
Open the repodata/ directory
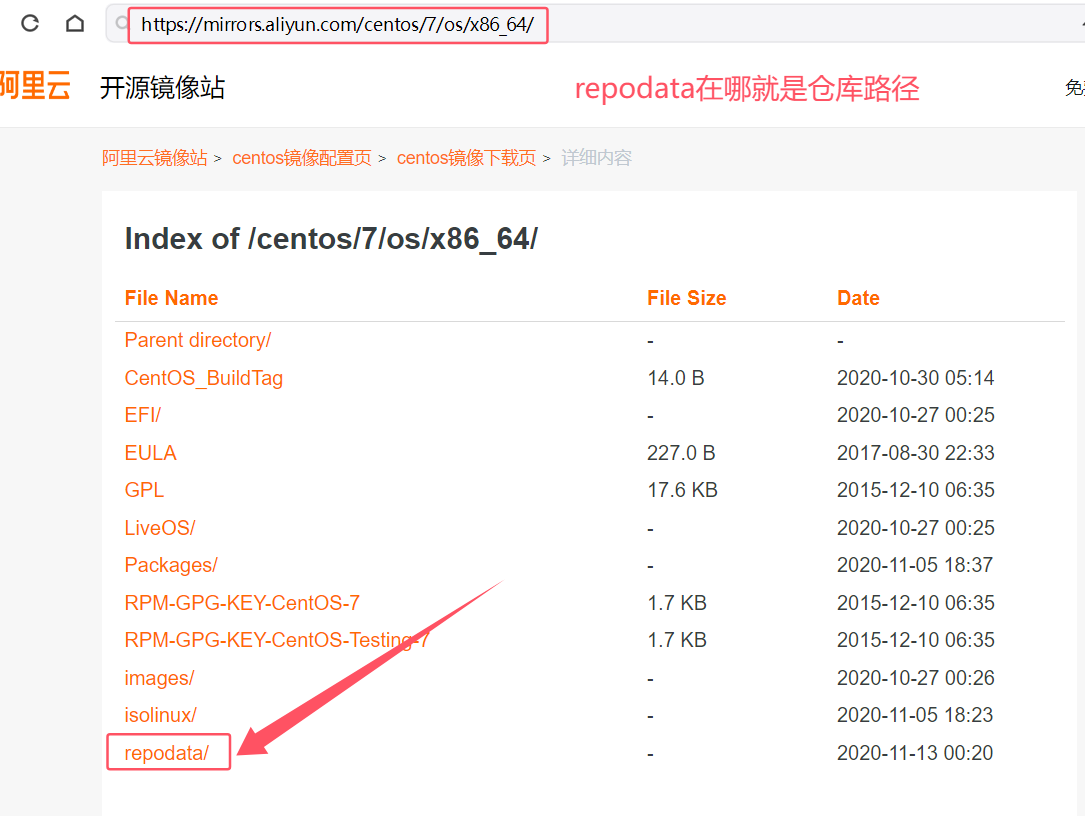[167, 752]
